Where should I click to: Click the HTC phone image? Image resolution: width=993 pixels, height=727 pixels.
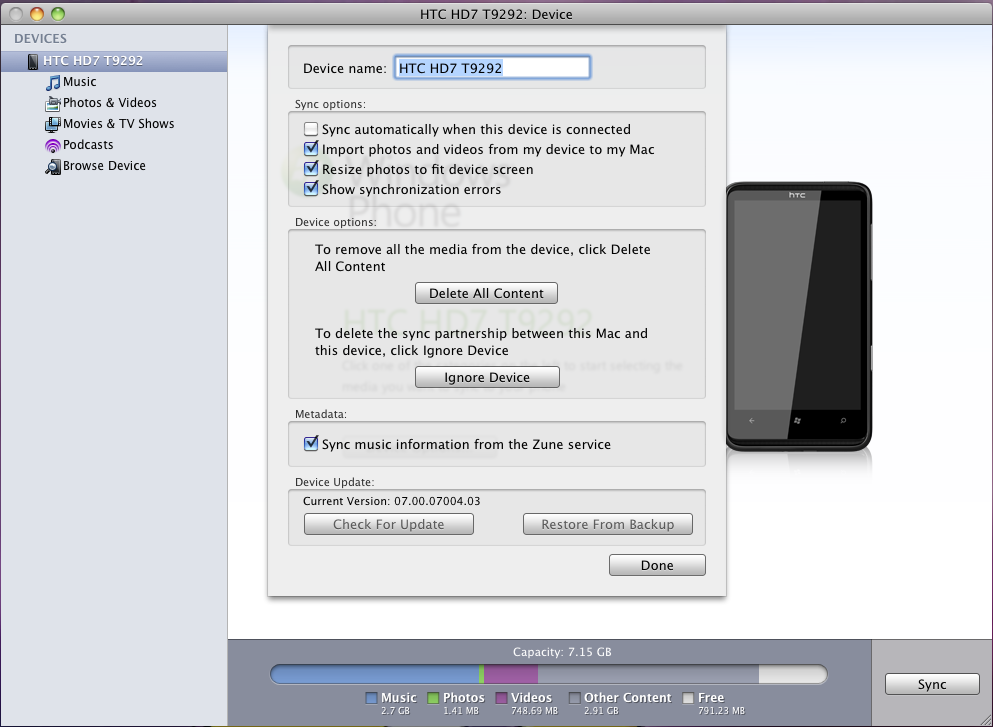tap(799, 317)
